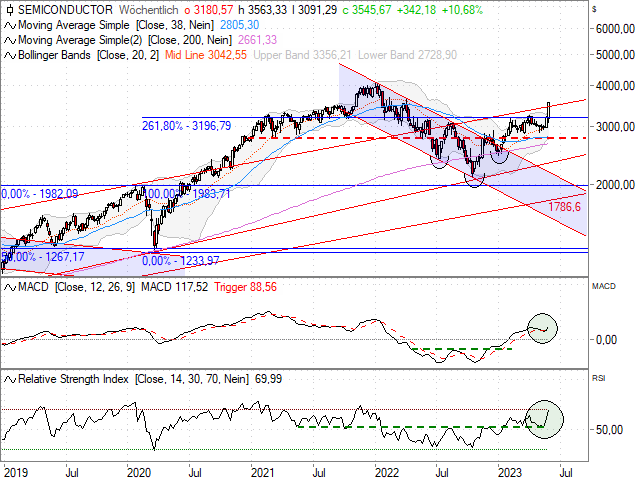Click the 6000,00 price axis label
This screenshot has height=480, width=640.
(x=616, y=29)
